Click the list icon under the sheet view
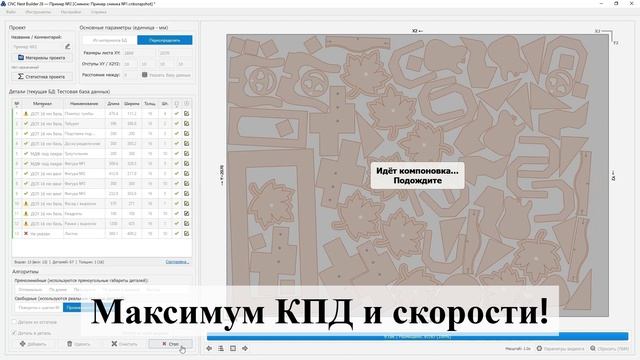The width and height of the screenshot is (640, 360). [x=221, y=349]
